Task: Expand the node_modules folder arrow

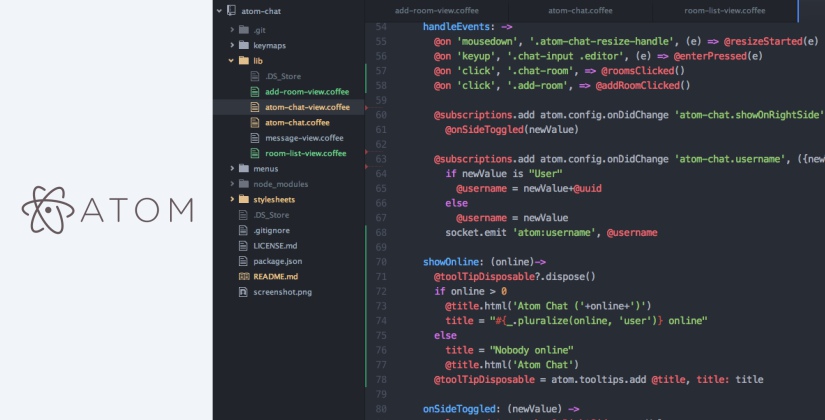Action: tap(232, 184)
